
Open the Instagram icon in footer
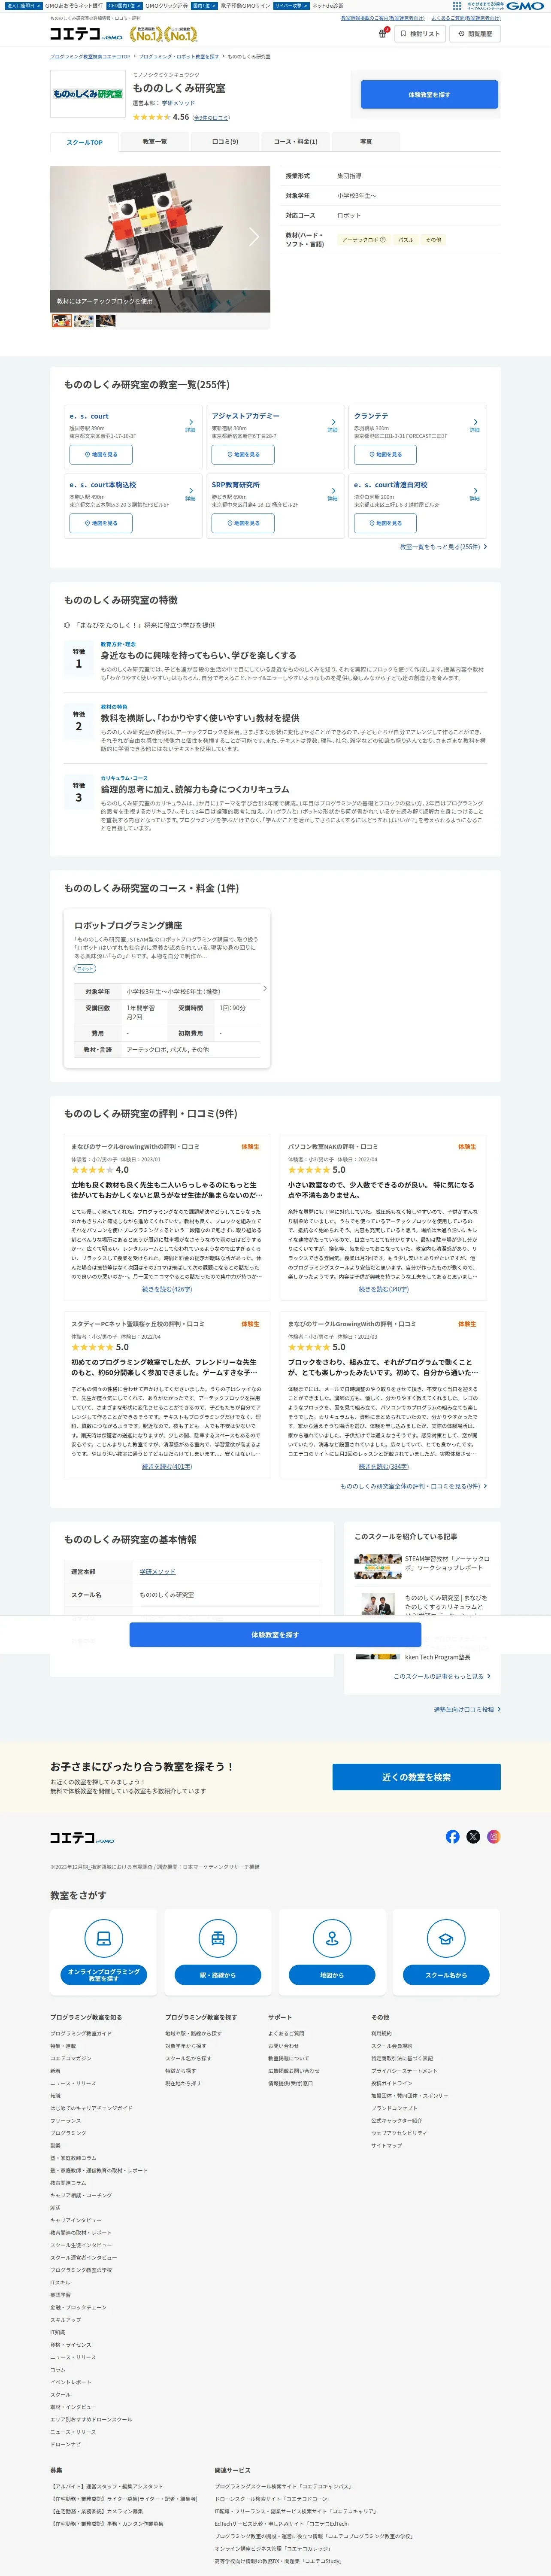[493, 1837]
